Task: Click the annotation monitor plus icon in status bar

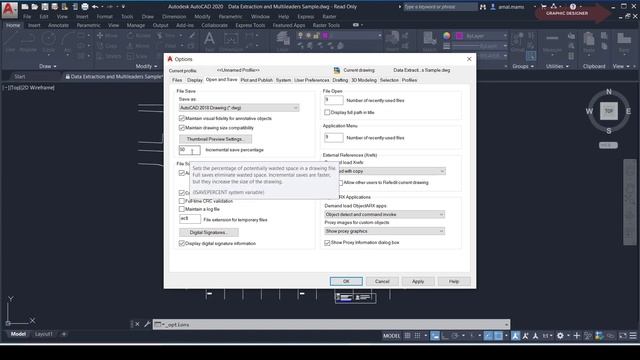Action: click(x=576, y=336)
